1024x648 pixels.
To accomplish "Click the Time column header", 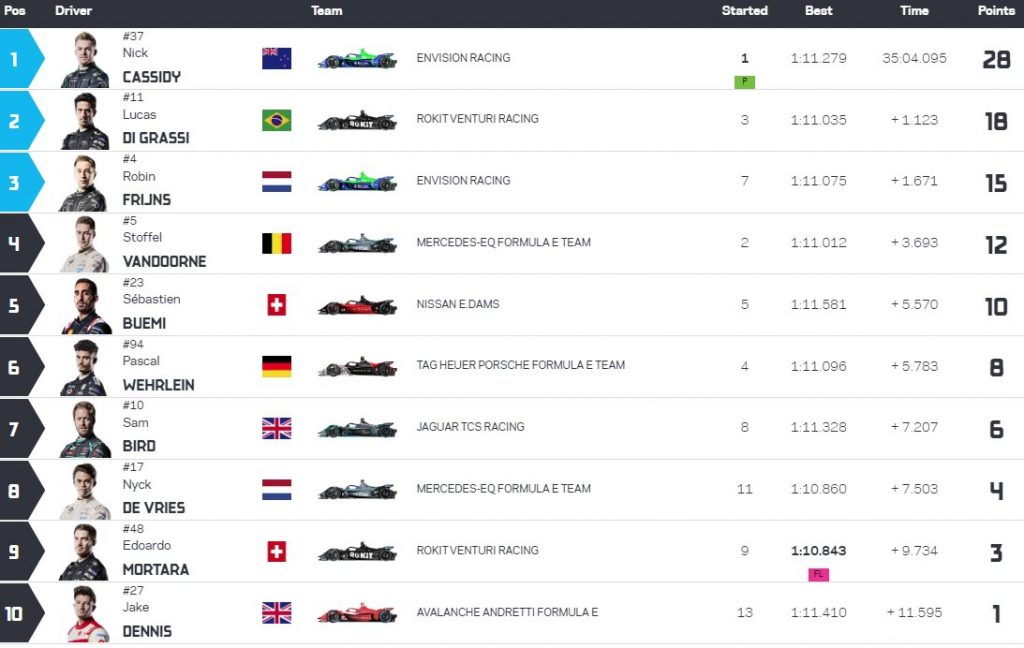I will pos(914,10).
